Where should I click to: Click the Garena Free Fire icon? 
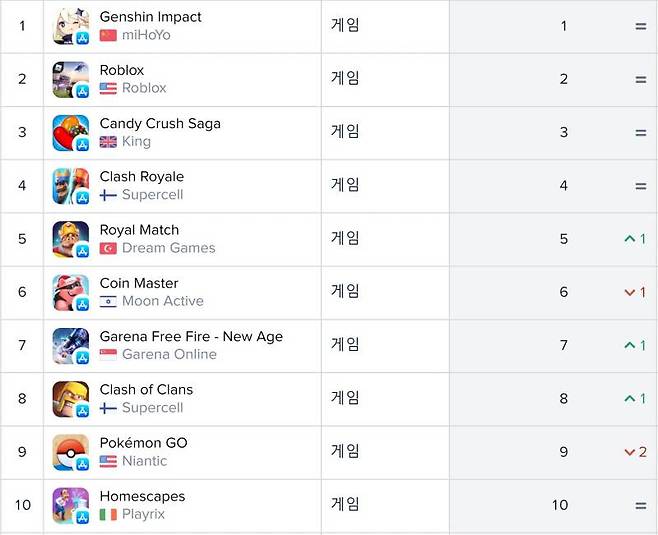70,345
